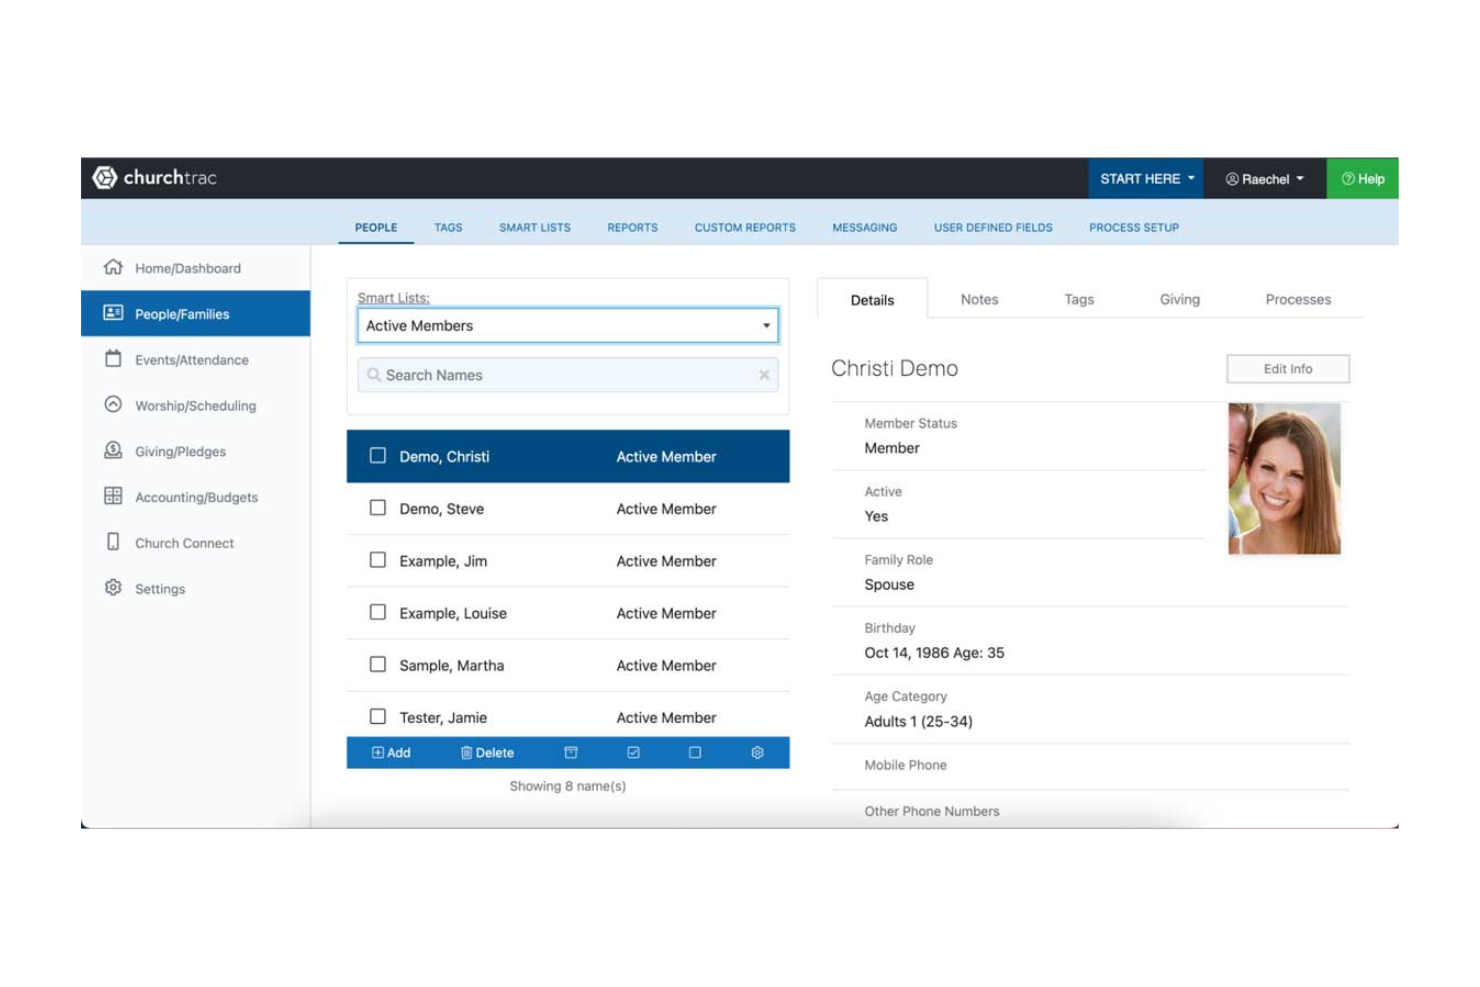Expand the Raechel account menu

[1264, 178]
